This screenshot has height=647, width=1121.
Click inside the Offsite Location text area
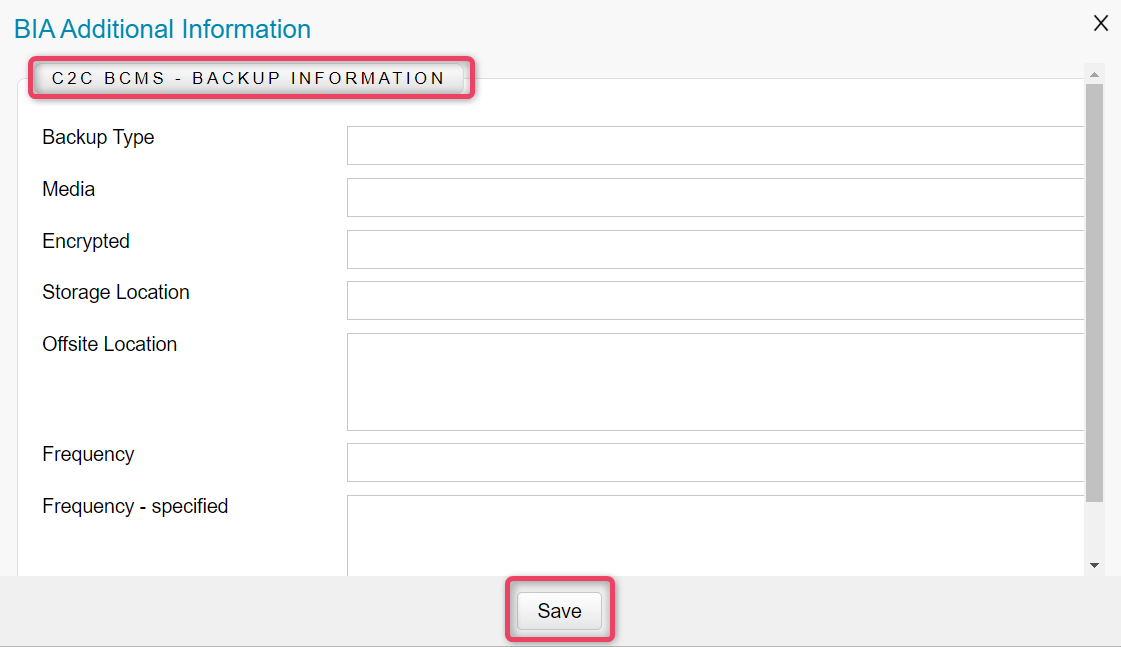pos(714,381)
